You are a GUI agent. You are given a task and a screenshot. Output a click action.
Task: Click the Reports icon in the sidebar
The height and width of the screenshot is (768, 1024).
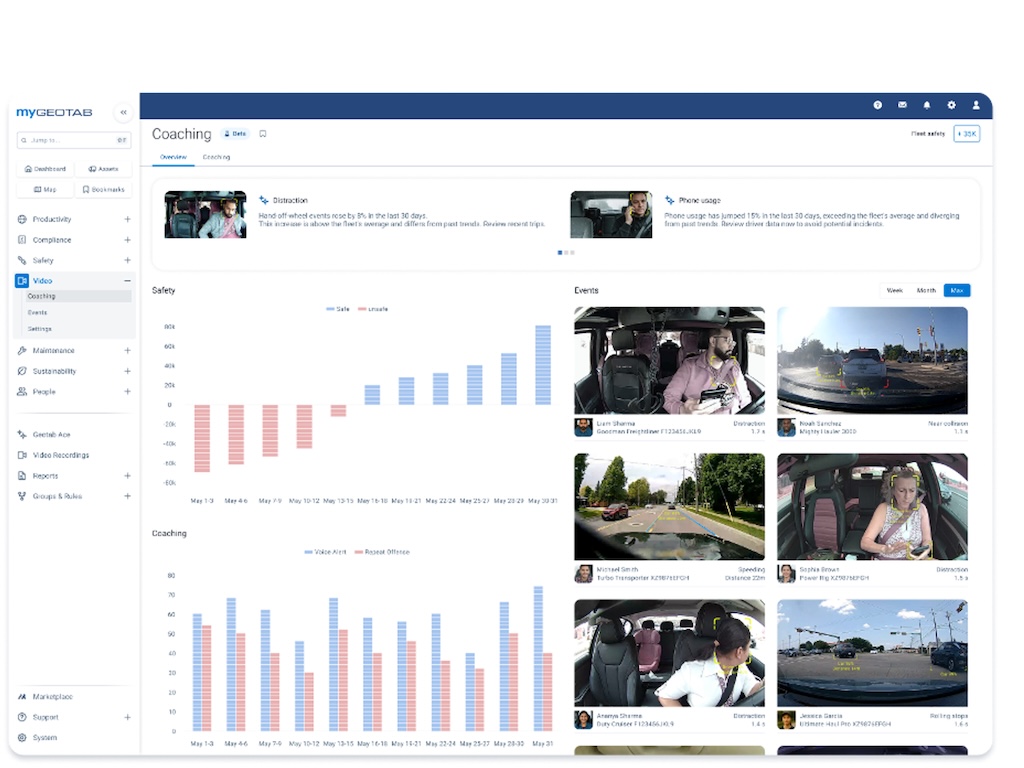click(x=22, y=476)
